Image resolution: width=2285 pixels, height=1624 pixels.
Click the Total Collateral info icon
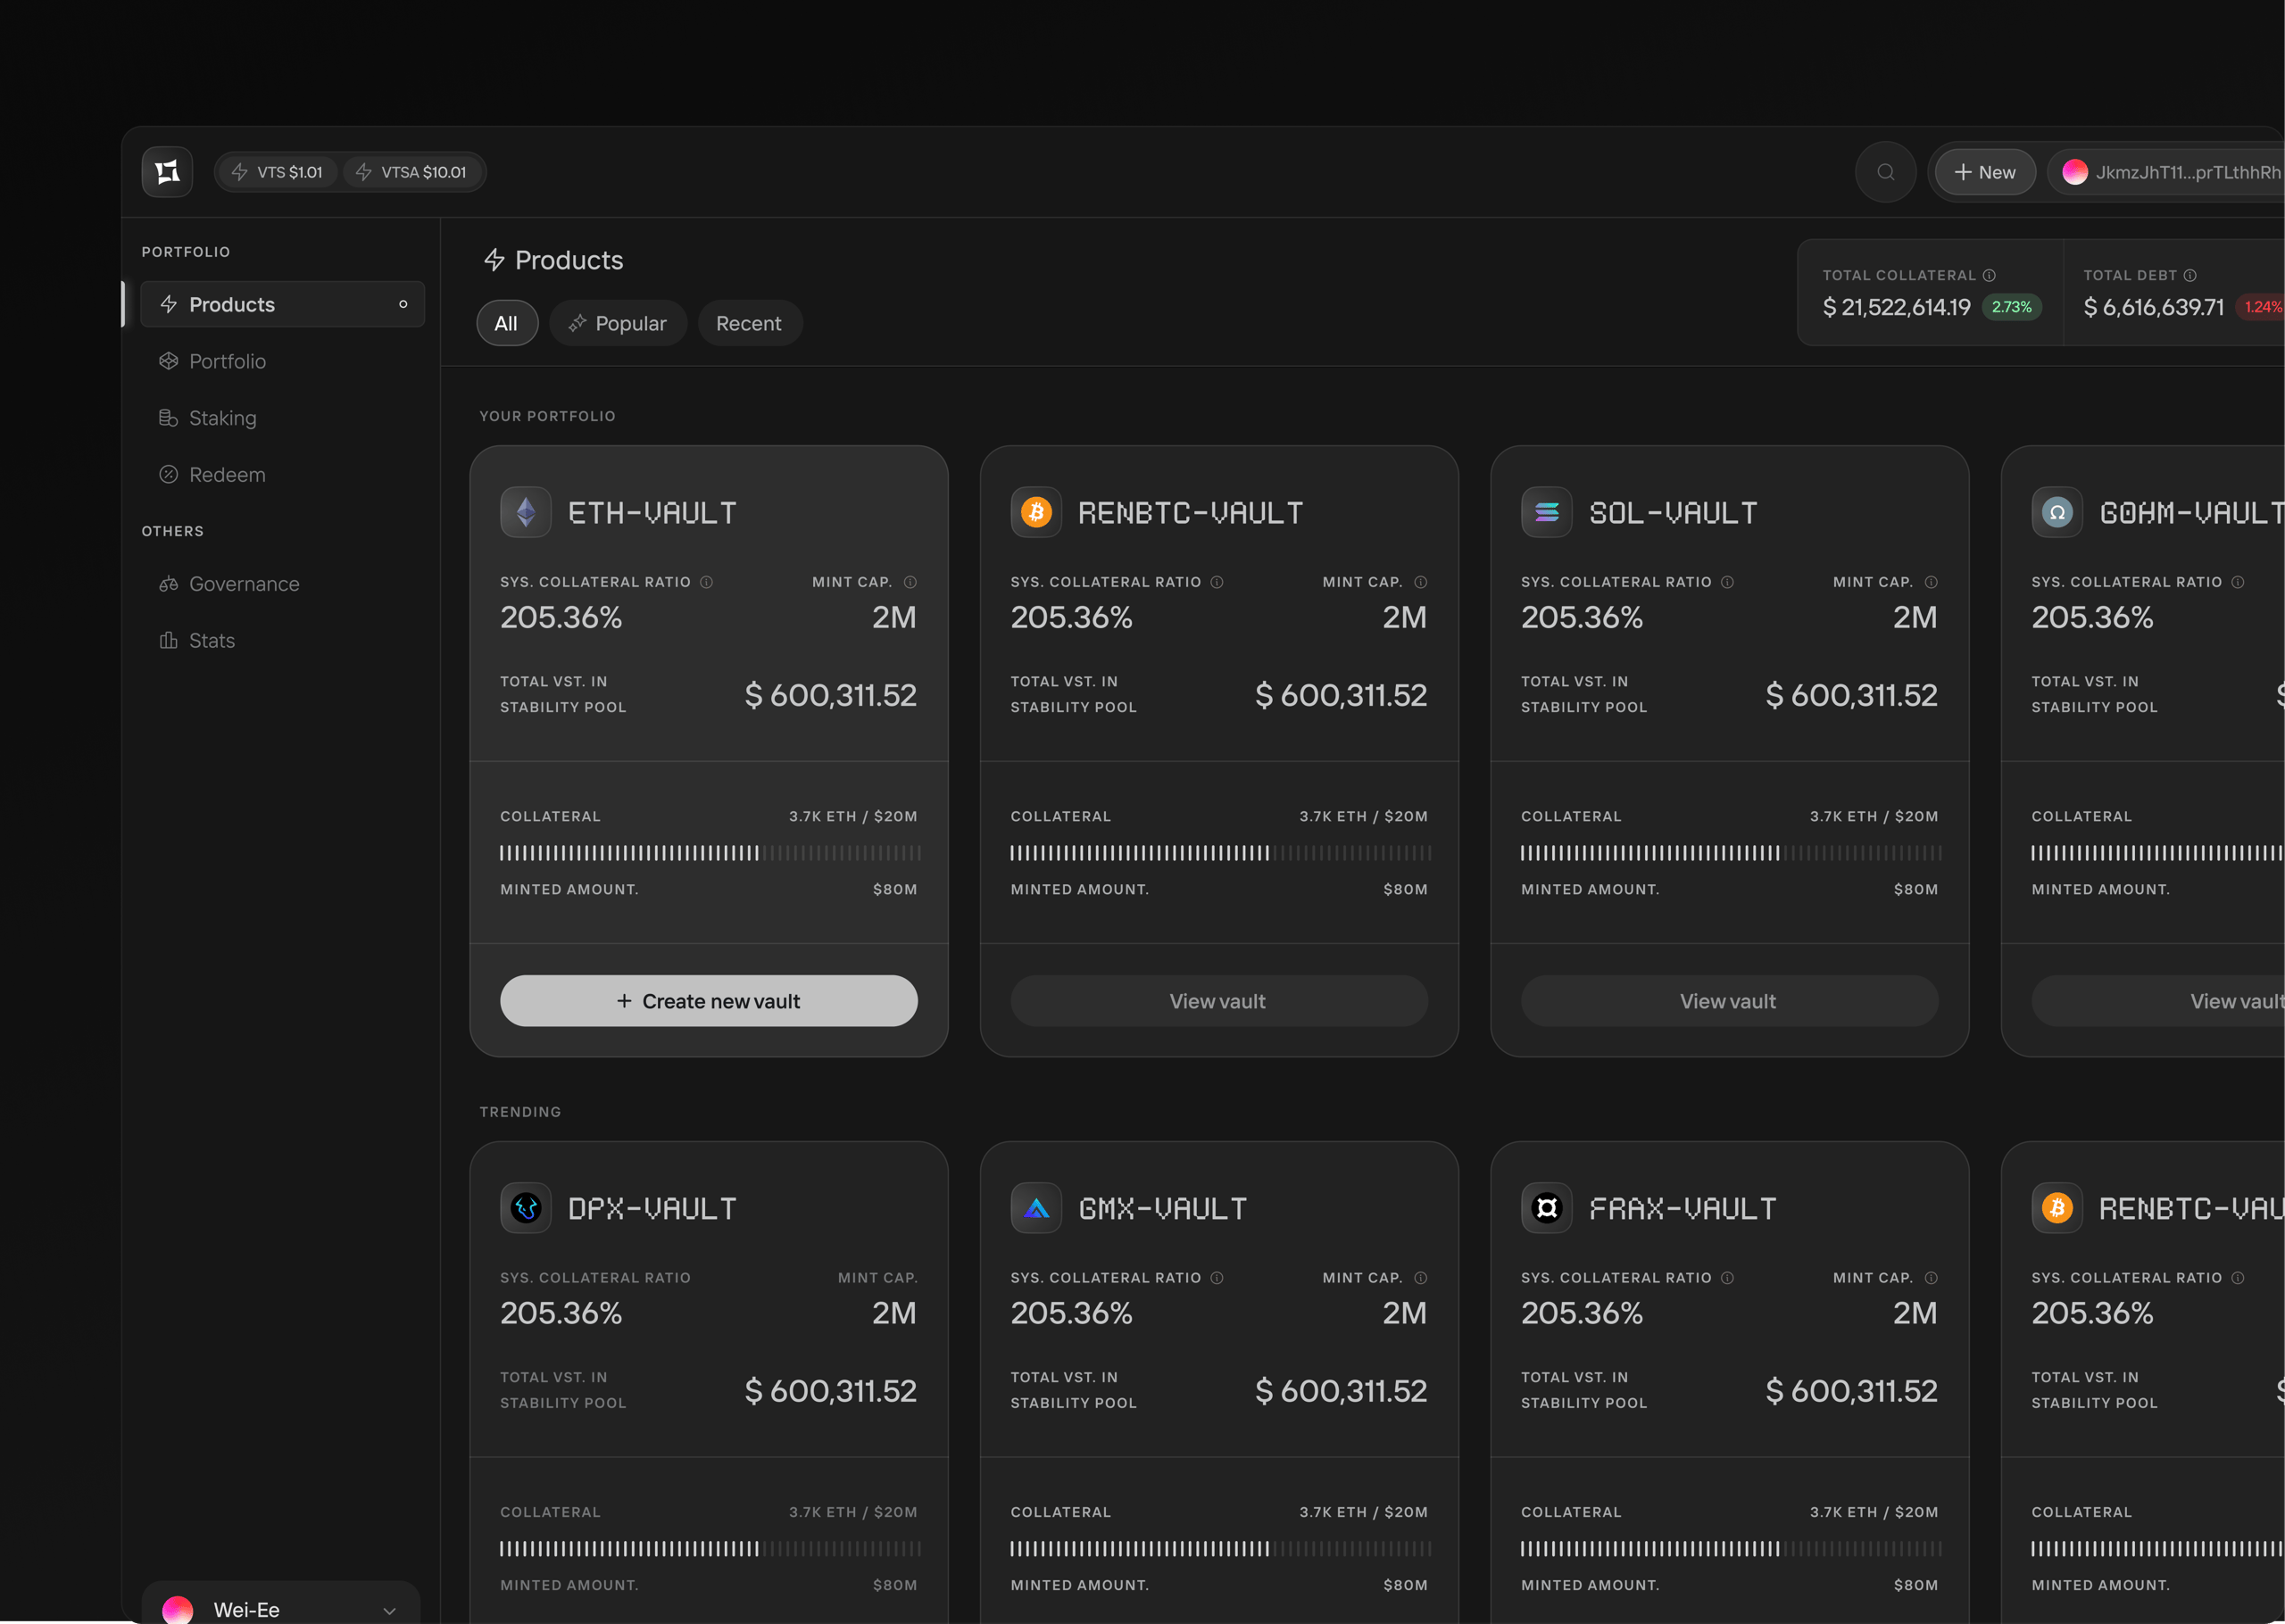click(1989, 275)
